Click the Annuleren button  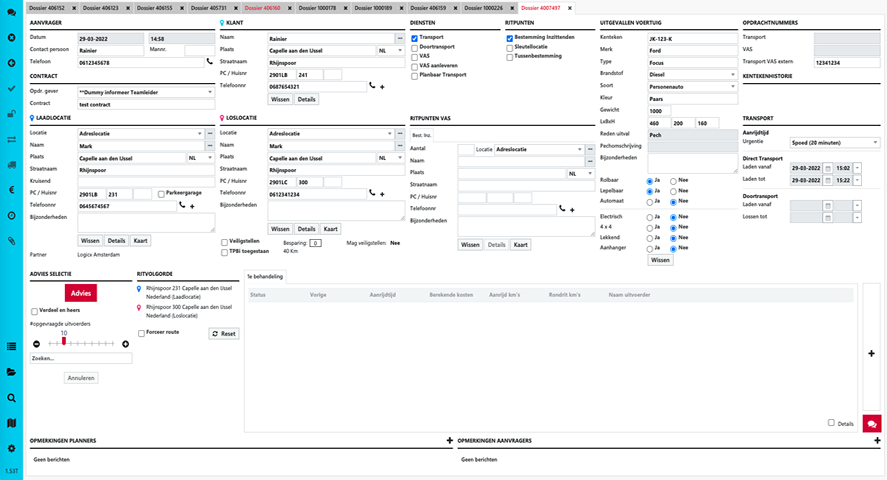tap(81, 378)
